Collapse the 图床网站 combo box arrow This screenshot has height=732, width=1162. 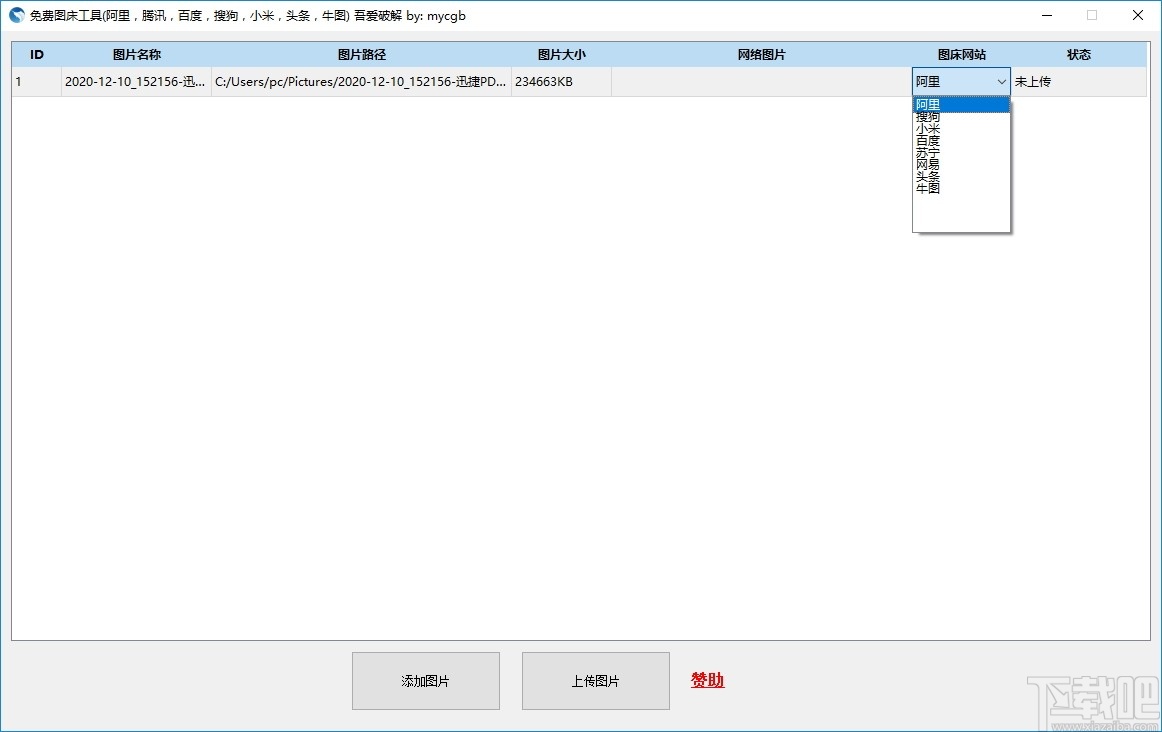pyautogui.click(x=1002, y=81)
